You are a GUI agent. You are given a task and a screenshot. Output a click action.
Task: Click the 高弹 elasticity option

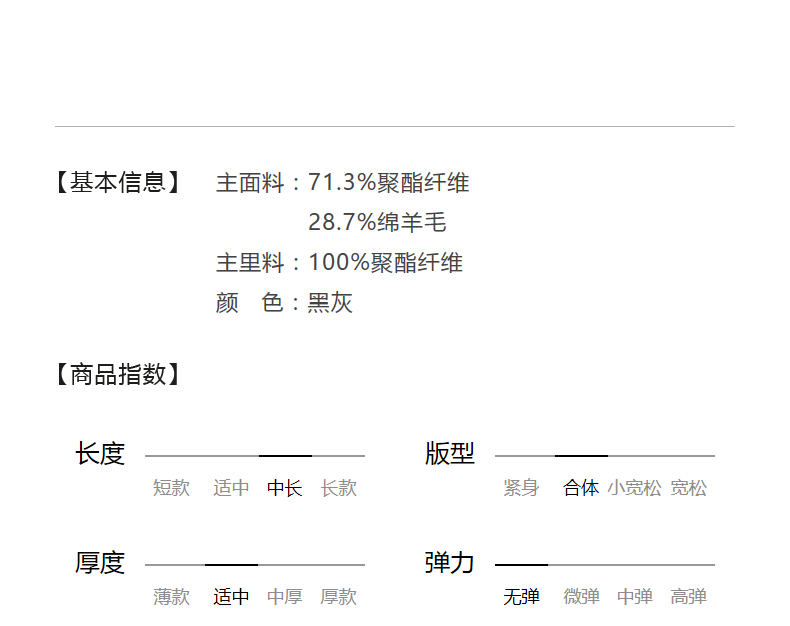pos(689,597)
